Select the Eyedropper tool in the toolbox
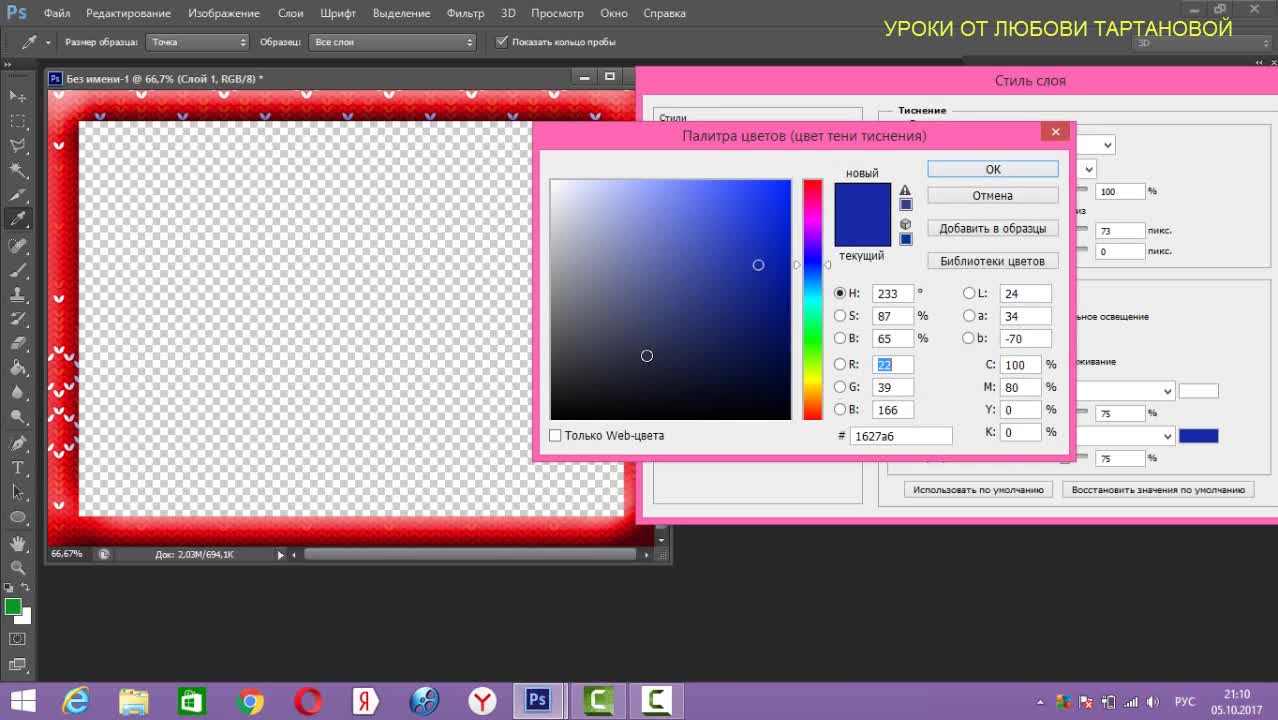 18,220
